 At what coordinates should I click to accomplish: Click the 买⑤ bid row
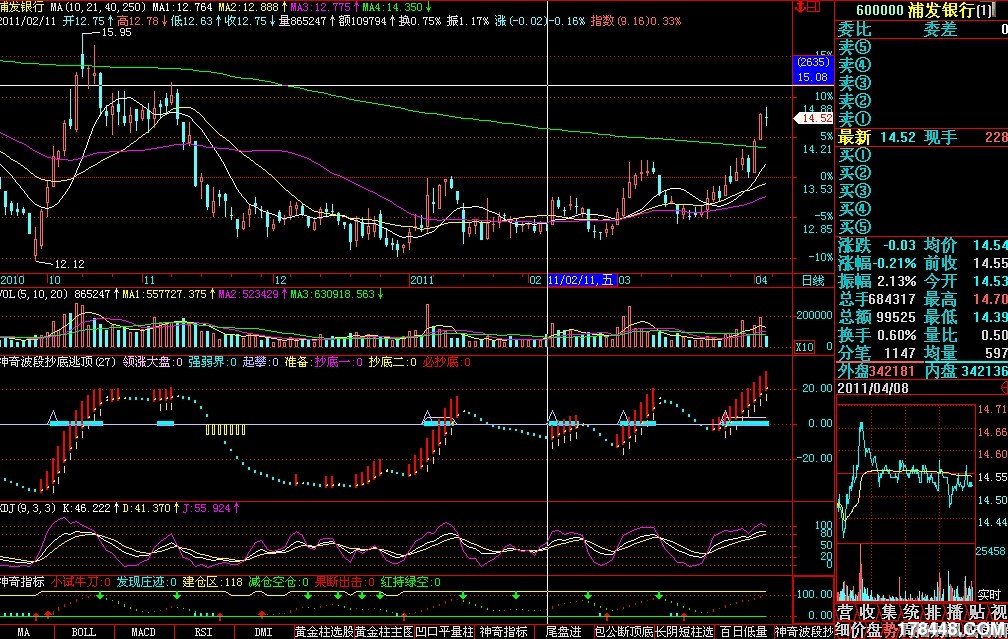(x=922, y=227)
